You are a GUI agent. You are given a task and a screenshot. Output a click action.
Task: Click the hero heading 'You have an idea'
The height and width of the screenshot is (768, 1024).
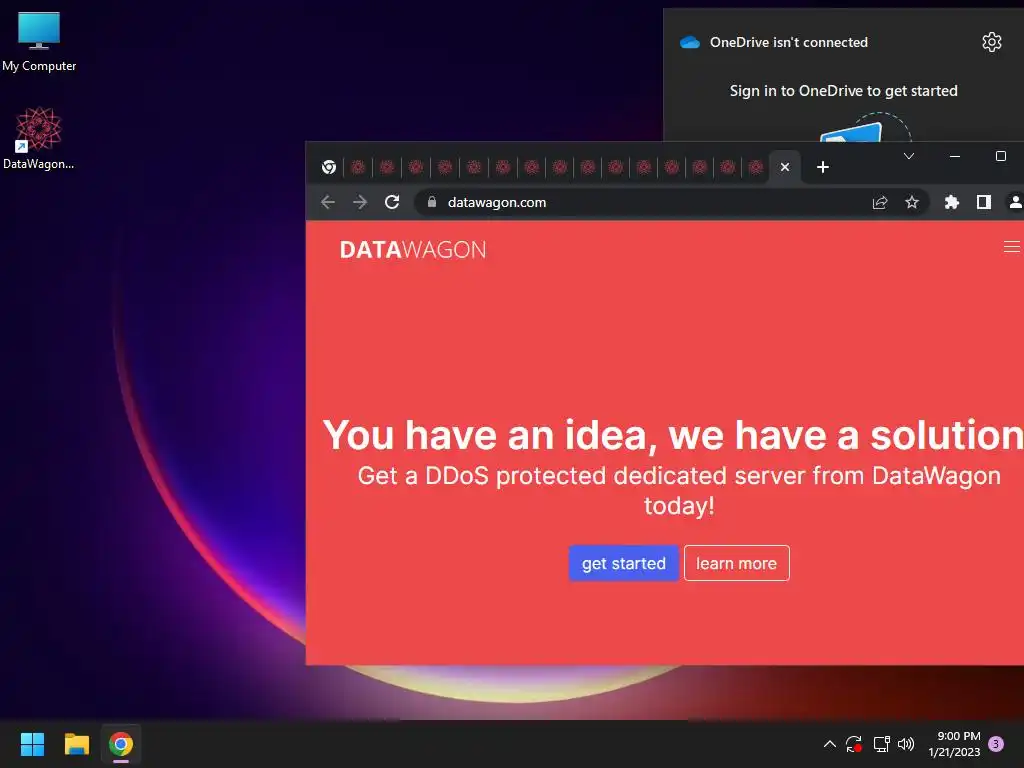click(x=673, y=435)
